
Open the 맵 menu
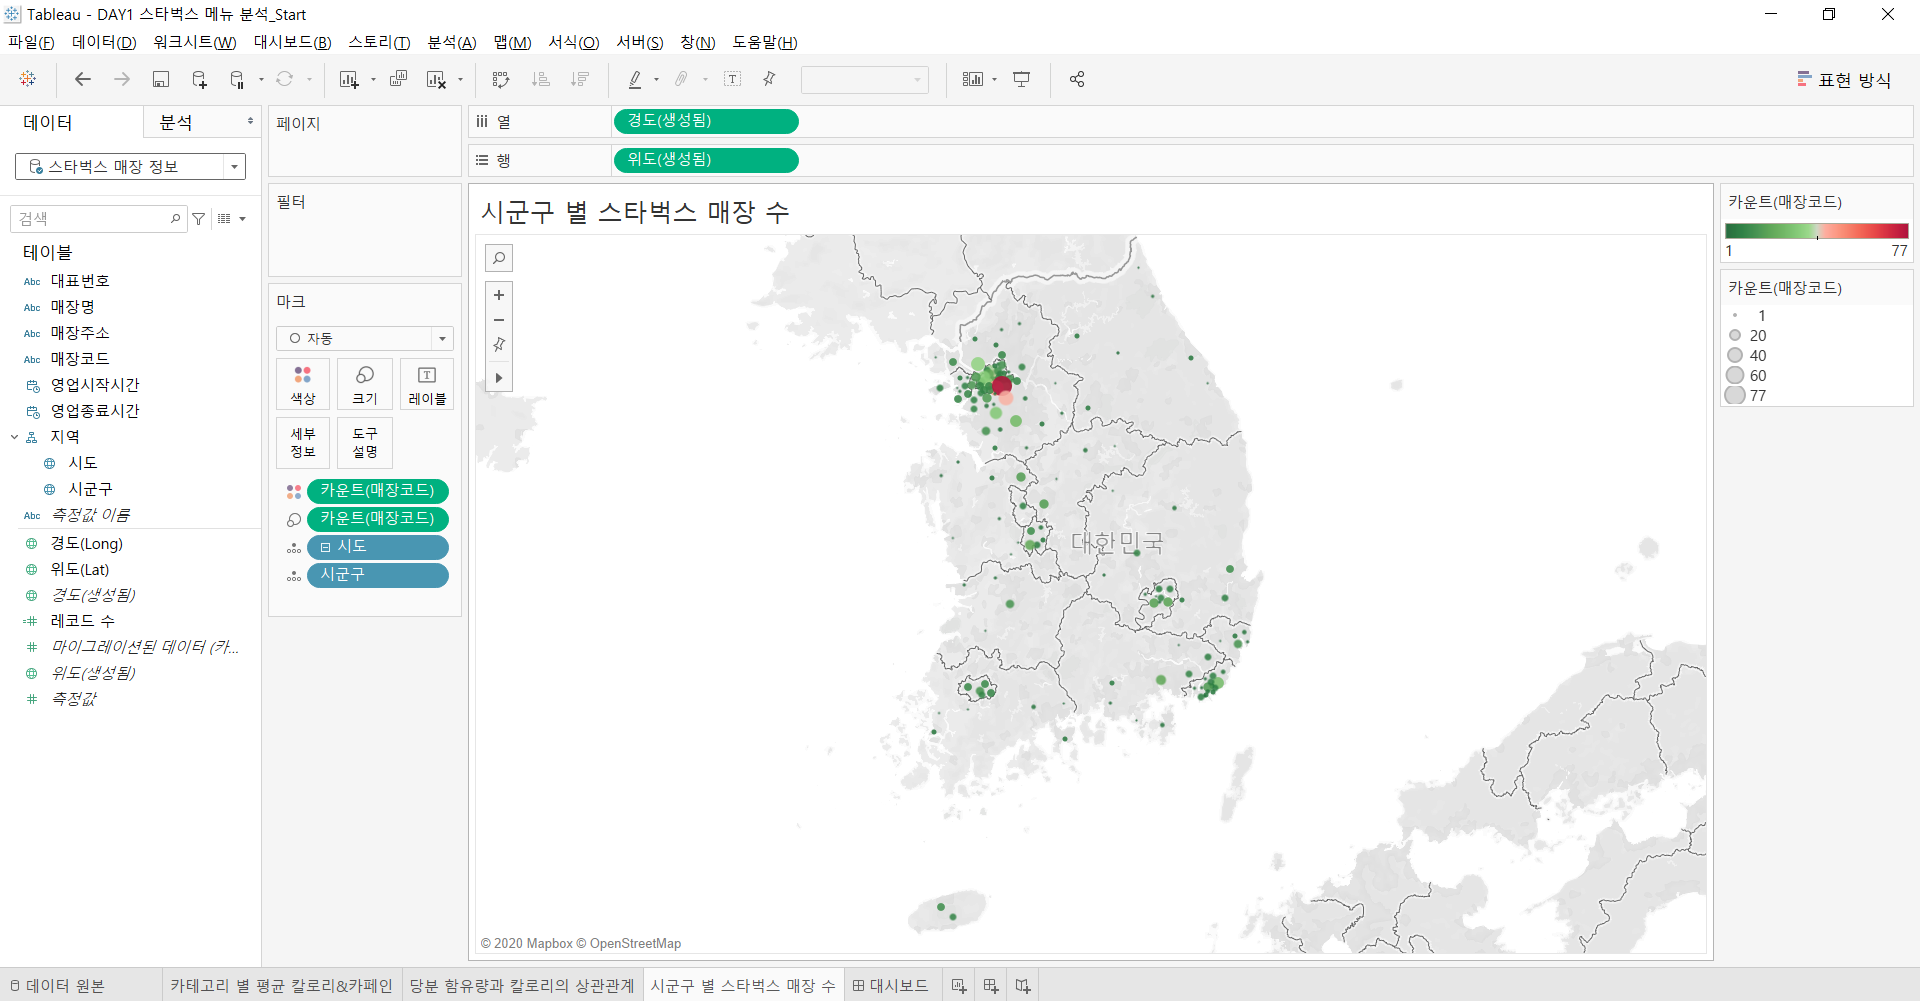pyautogui.click(x=512, y=42)
